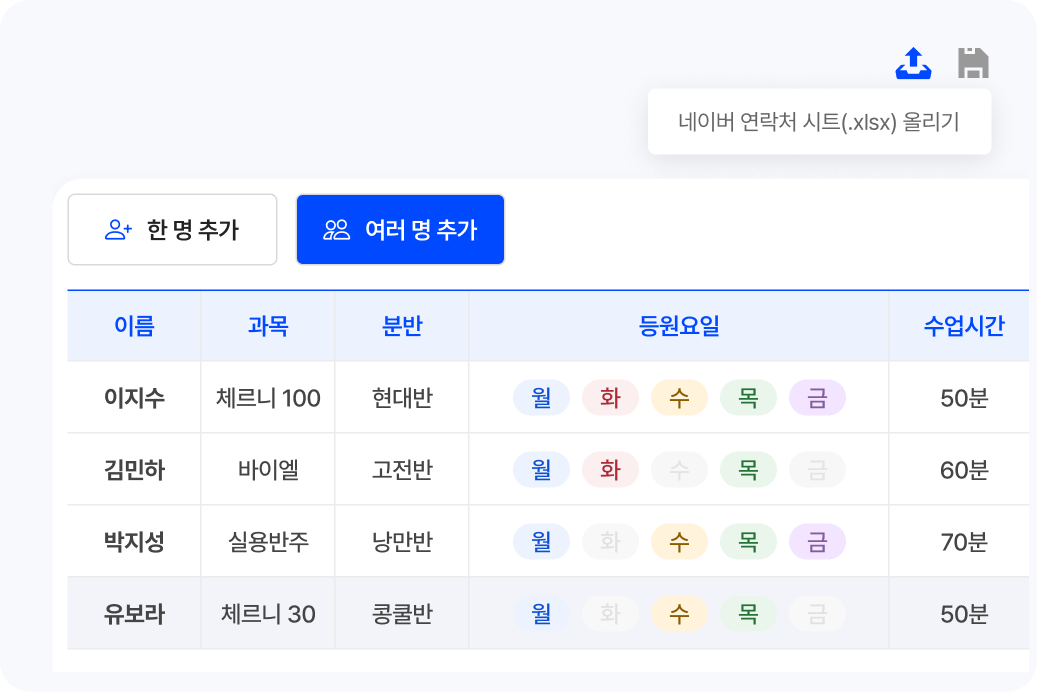Click the 체르니 100 subject cell
The height and width of the screenshot is (692, 1037).
pos(267,397)
